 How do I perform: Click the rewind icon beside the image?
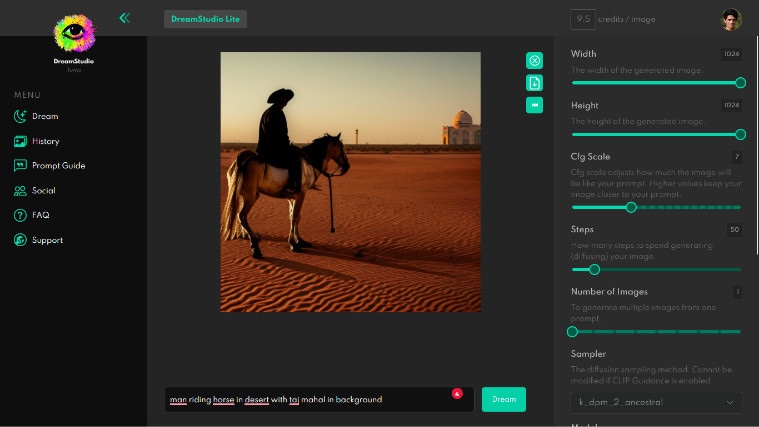(534, 105)
